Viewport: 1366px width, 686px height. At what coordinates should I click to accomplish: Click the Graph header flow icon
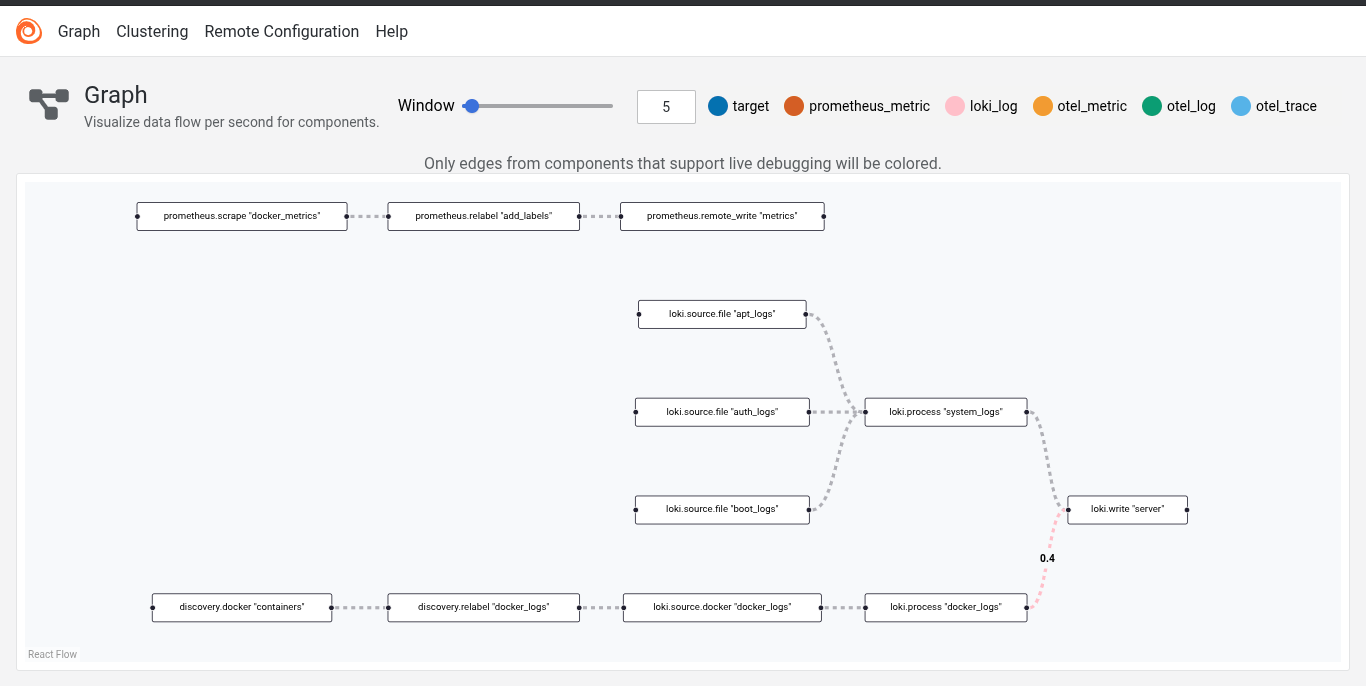tap(47, 104)
